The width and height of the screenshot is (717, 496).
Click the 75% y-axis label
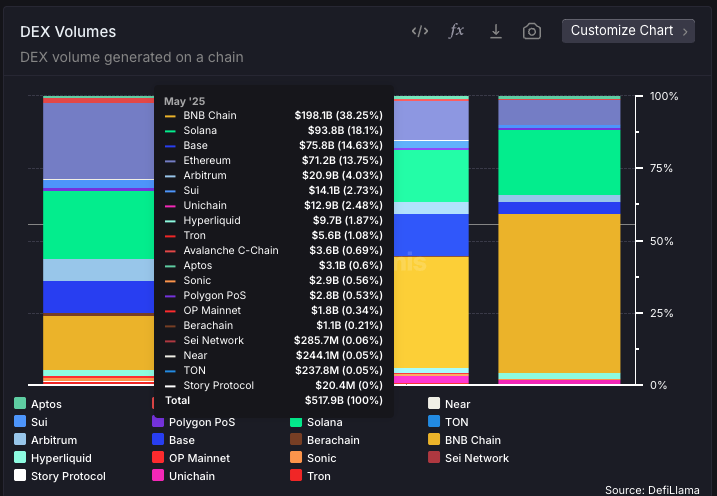click(x=661, y=169)
